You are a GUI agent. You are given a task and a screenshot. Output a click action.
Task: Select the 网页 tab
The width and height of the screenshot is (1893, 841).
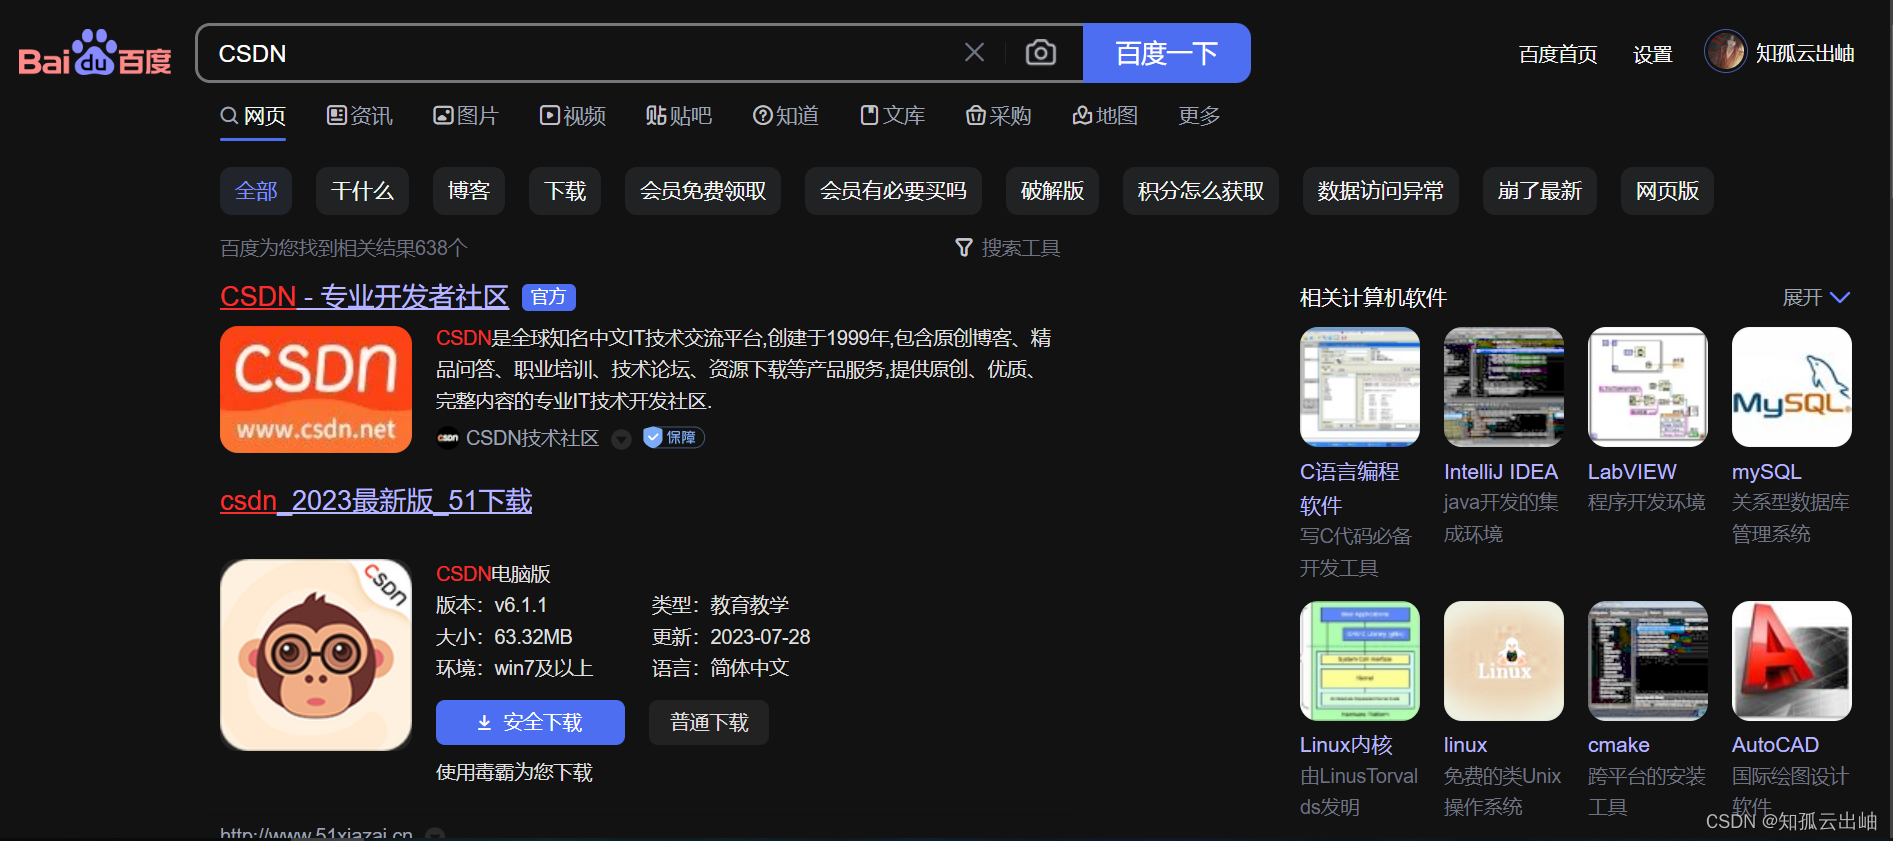pos(253,116)
